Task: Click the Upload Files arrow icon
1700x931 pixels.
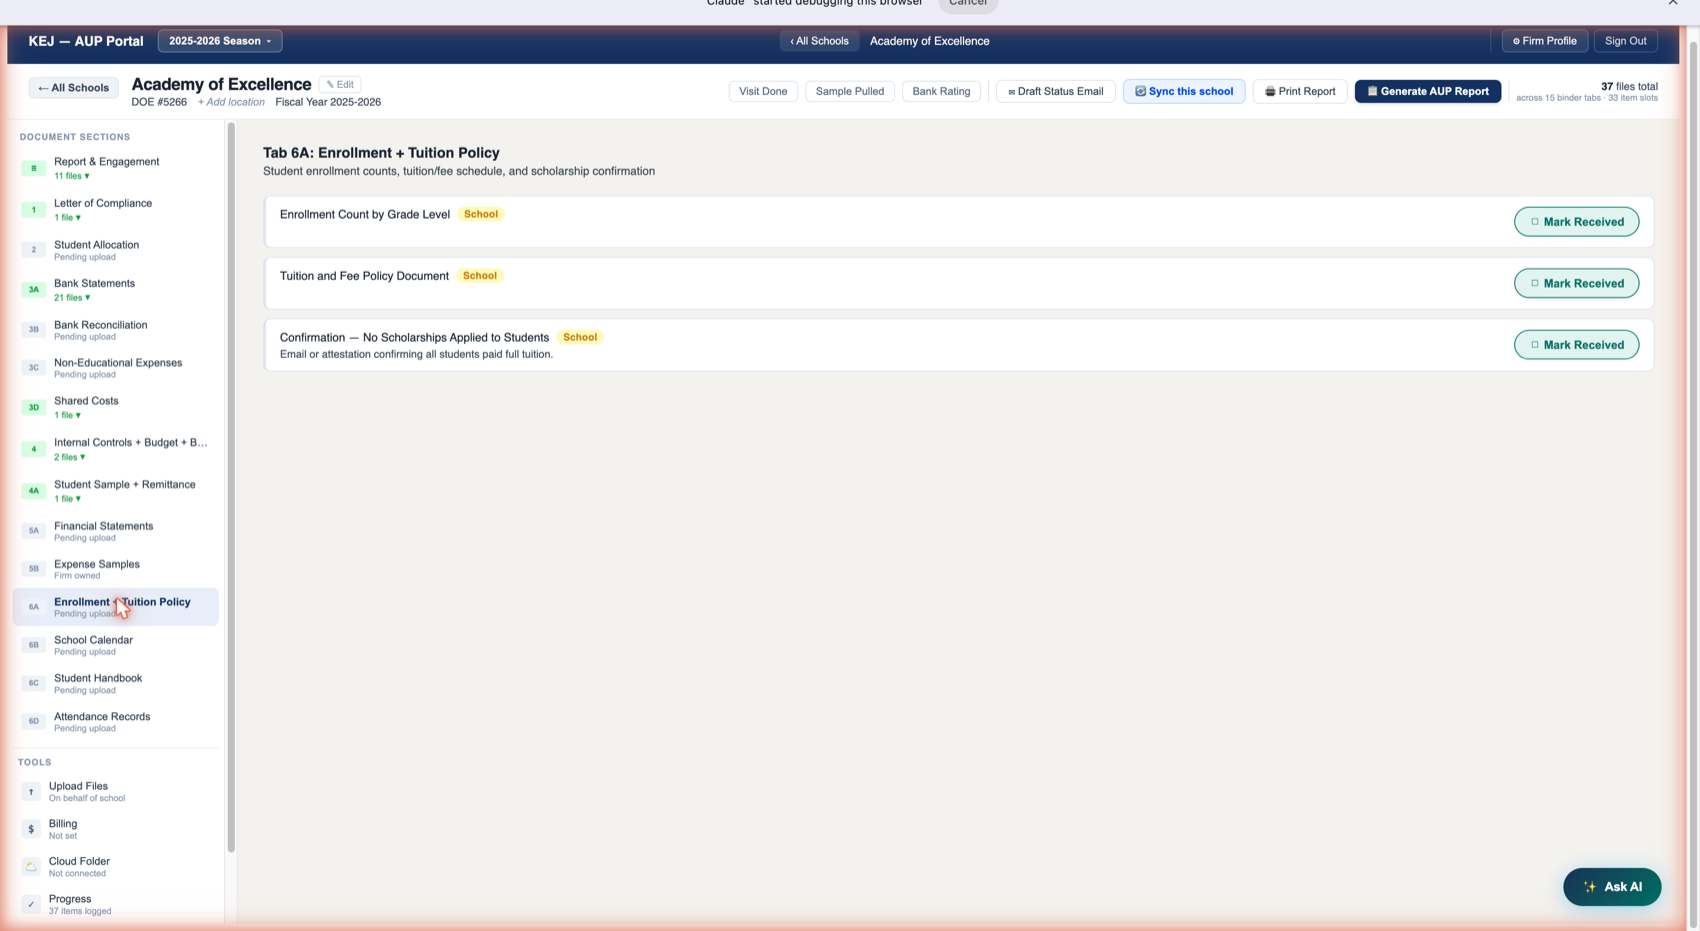Action: click(x=31, y=791)
